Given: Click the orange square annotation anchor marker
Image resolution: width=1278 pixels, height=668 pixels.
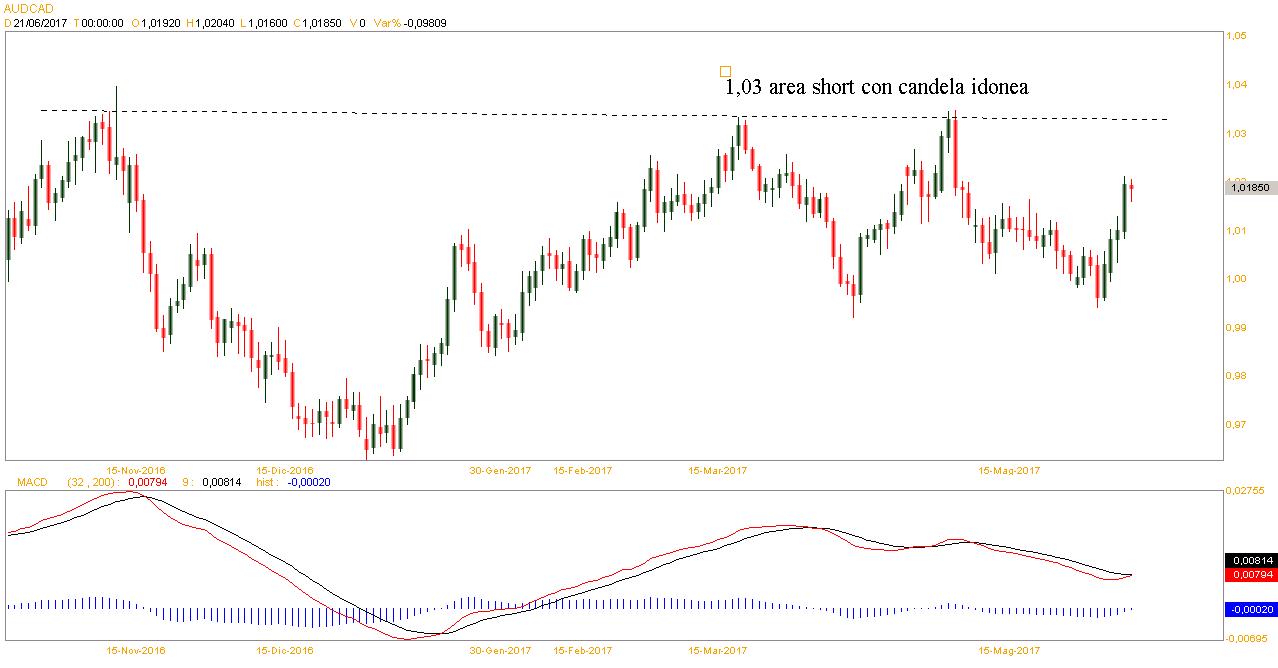Looking at the screenshot, I should (725, 71).
